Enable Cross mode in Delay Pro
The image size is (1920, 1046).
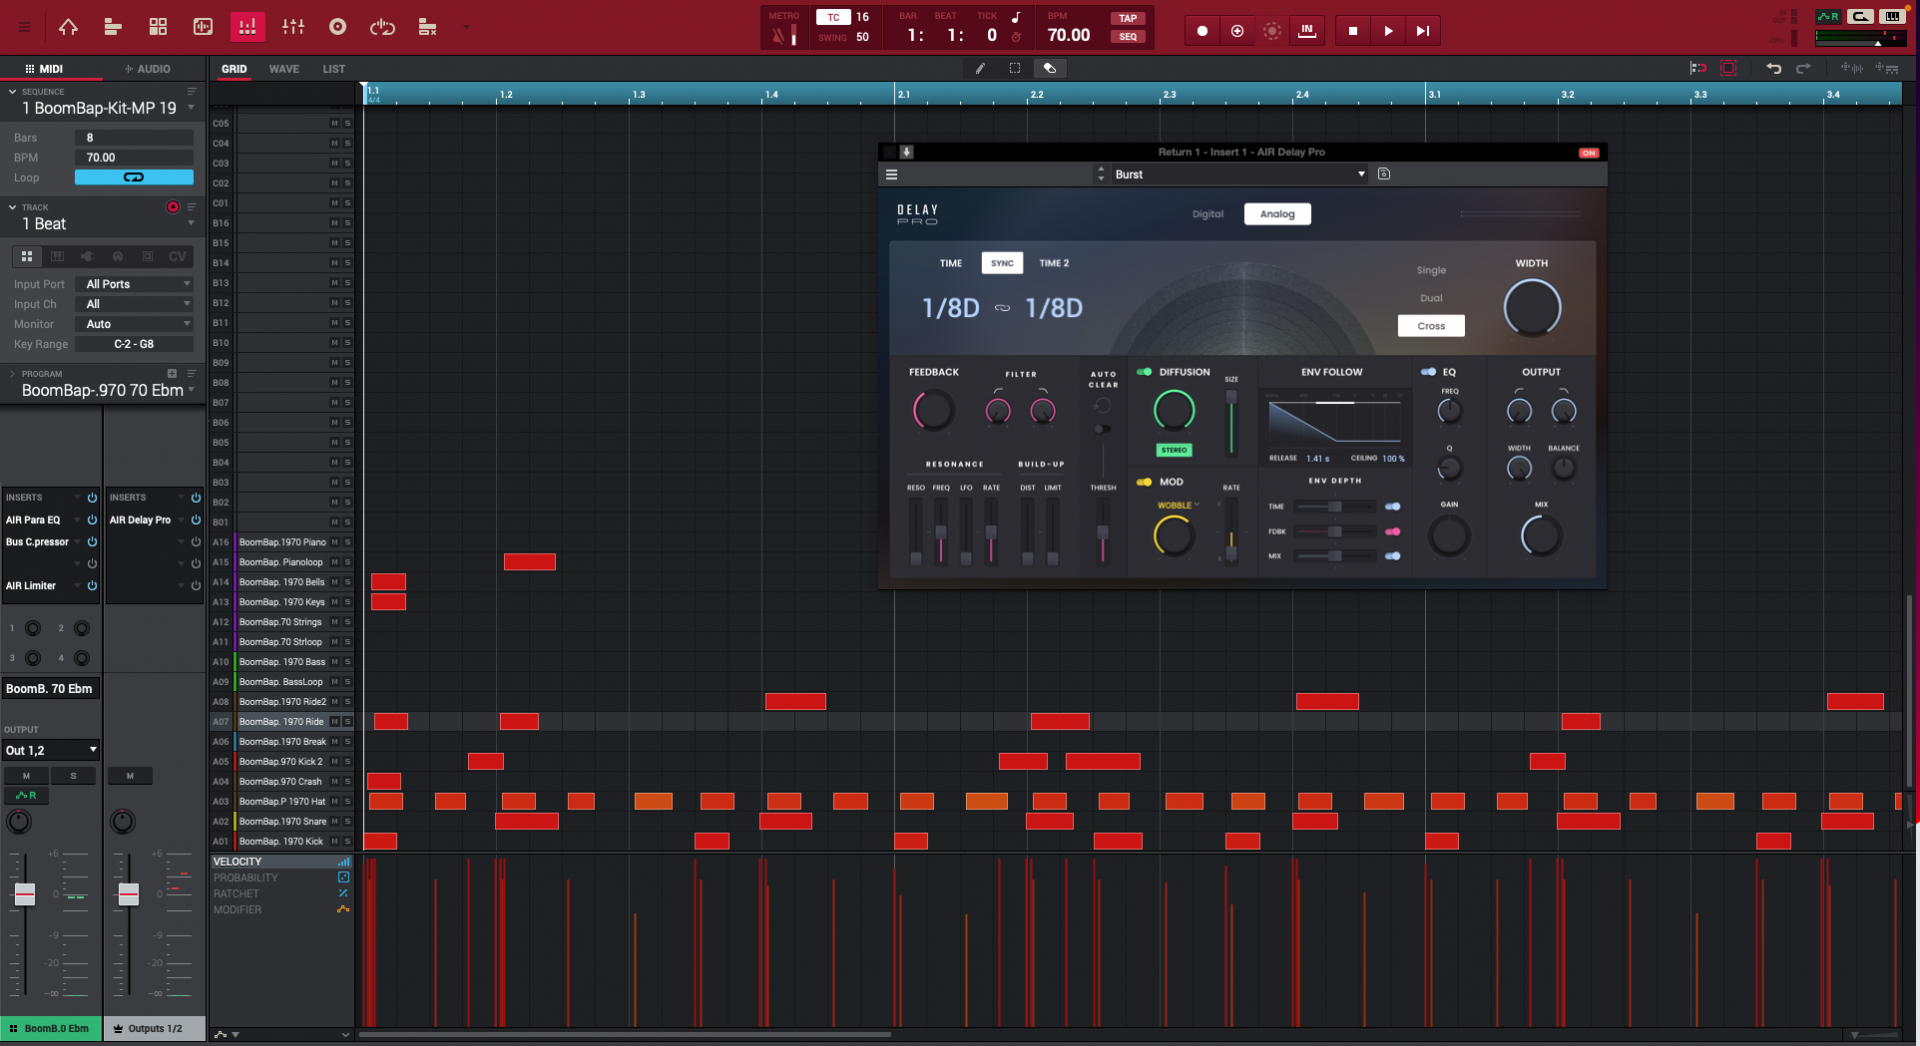click(x=1430, y=325)
